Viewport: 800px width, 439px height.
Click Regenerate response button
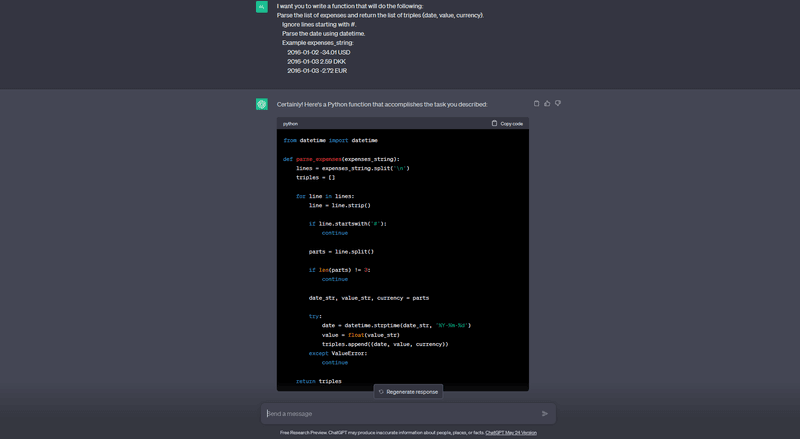[408, 392]
